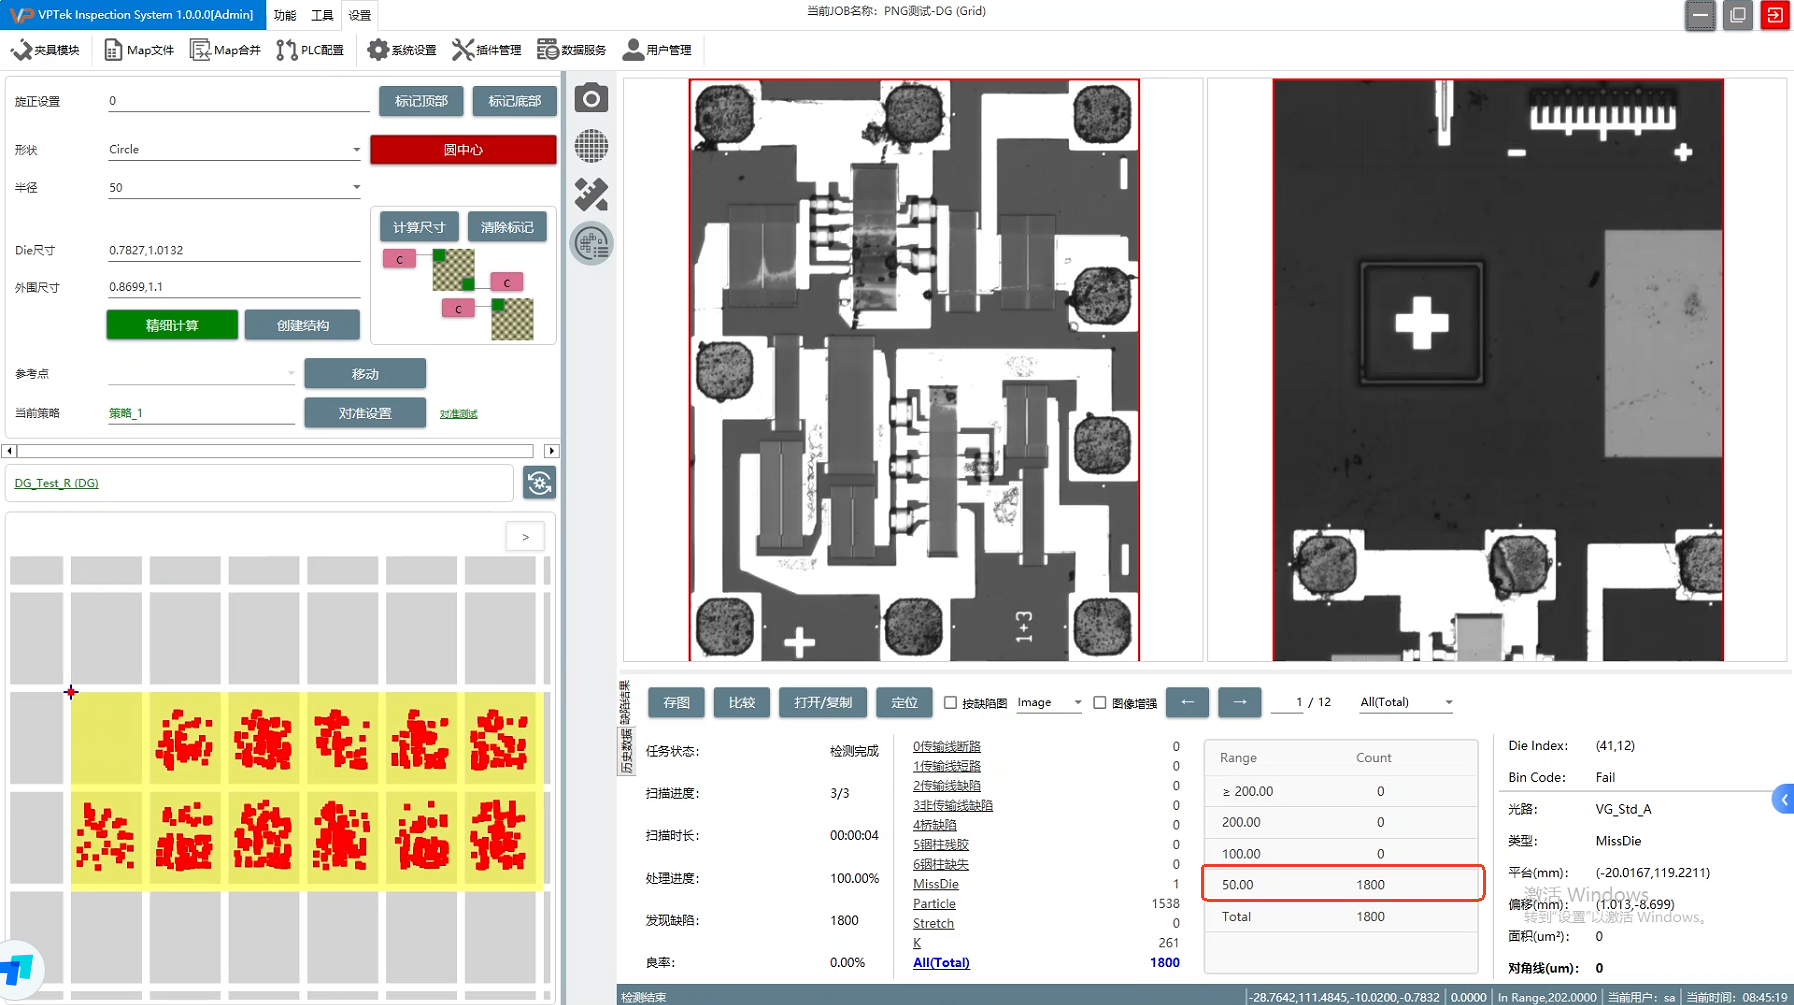The height and width of the screenshot is (1005, 1794).
Task: Open the 参考点 reference point dropdown
Action: click(202, 373)
